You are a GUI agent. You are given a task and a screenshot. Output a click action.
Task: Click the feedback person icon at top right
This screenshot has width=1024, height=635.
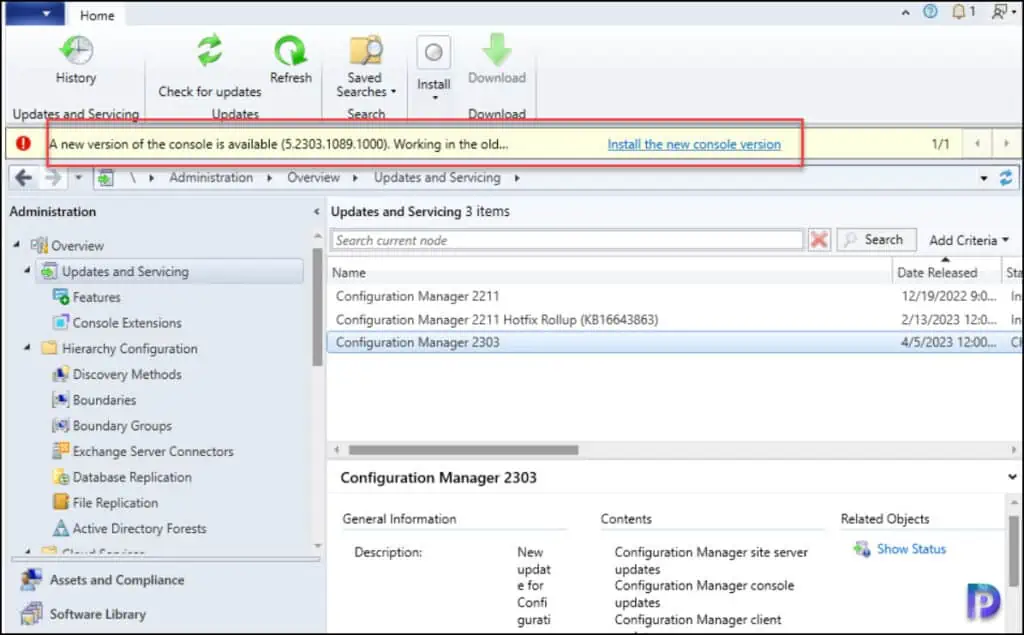(999, 11)
